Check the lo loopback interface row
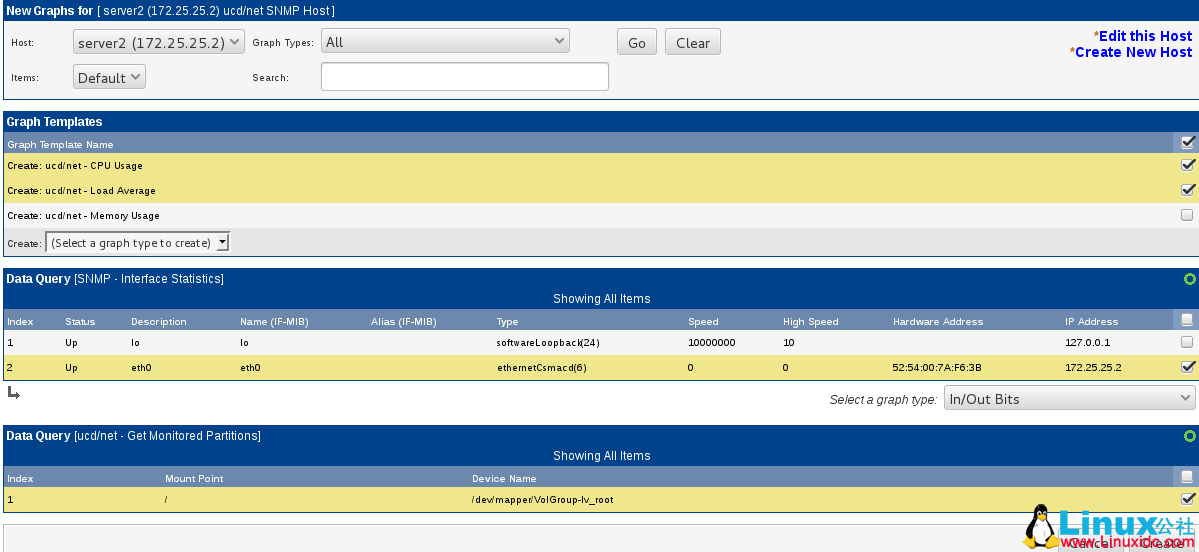Screen dimensions: 1199x552 click(1187, 342)
